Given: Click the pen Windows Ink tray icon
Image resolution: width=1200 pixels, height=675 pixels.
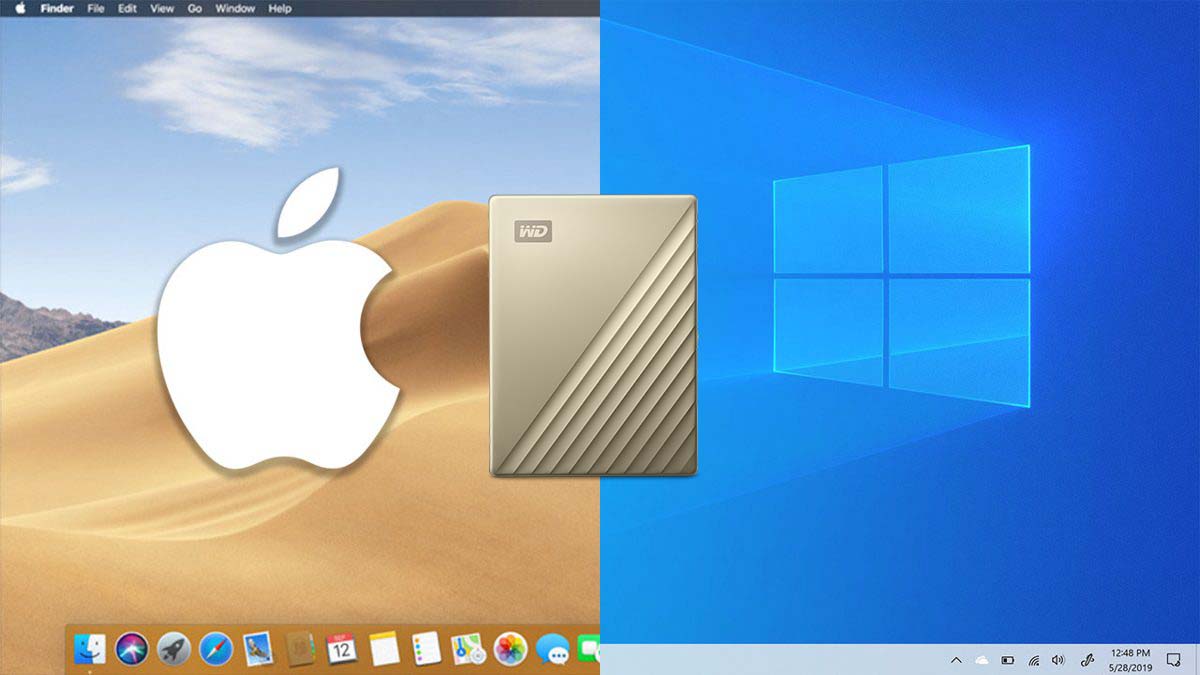Looking at the screenshot, I should click(x=1087, y=660).
